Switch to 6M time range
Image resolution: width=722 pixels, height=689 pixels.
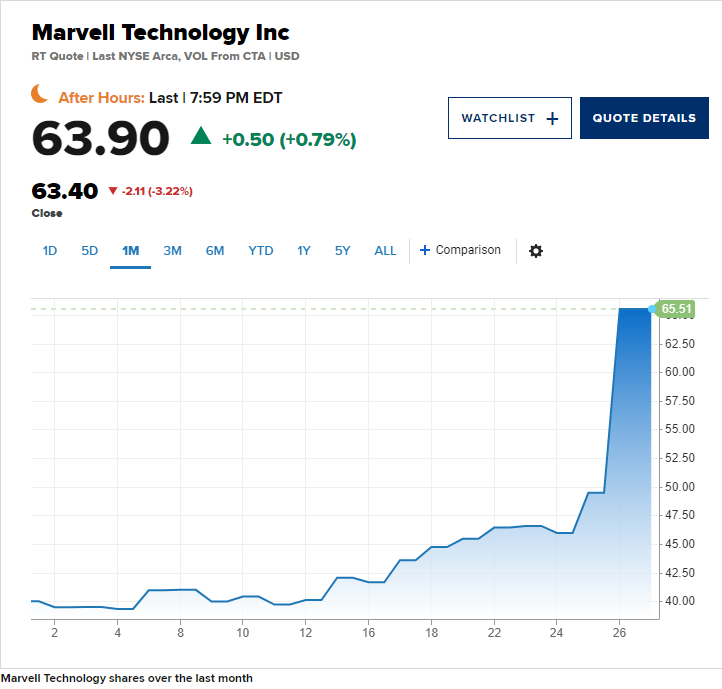point(215,251)
